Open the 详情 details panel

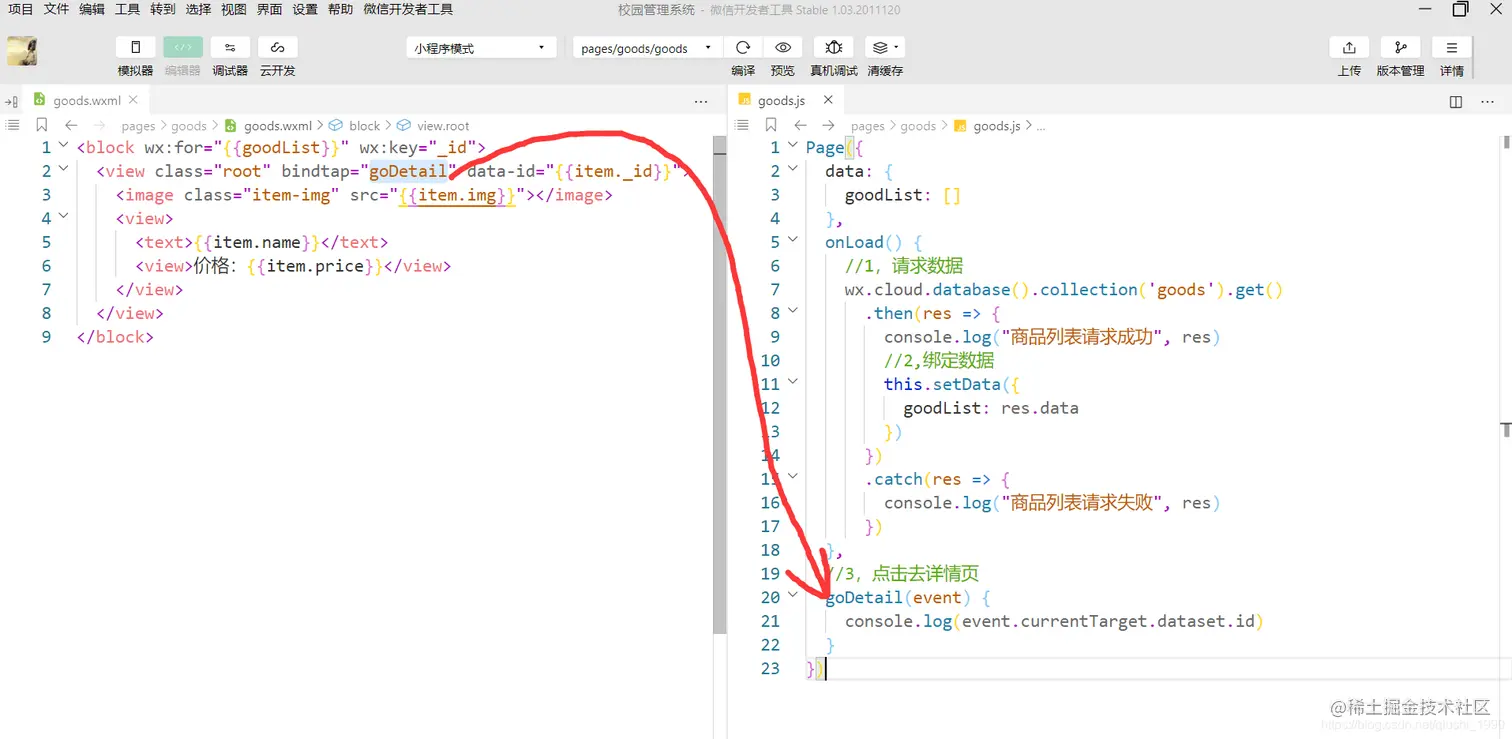click(1452, 48)
